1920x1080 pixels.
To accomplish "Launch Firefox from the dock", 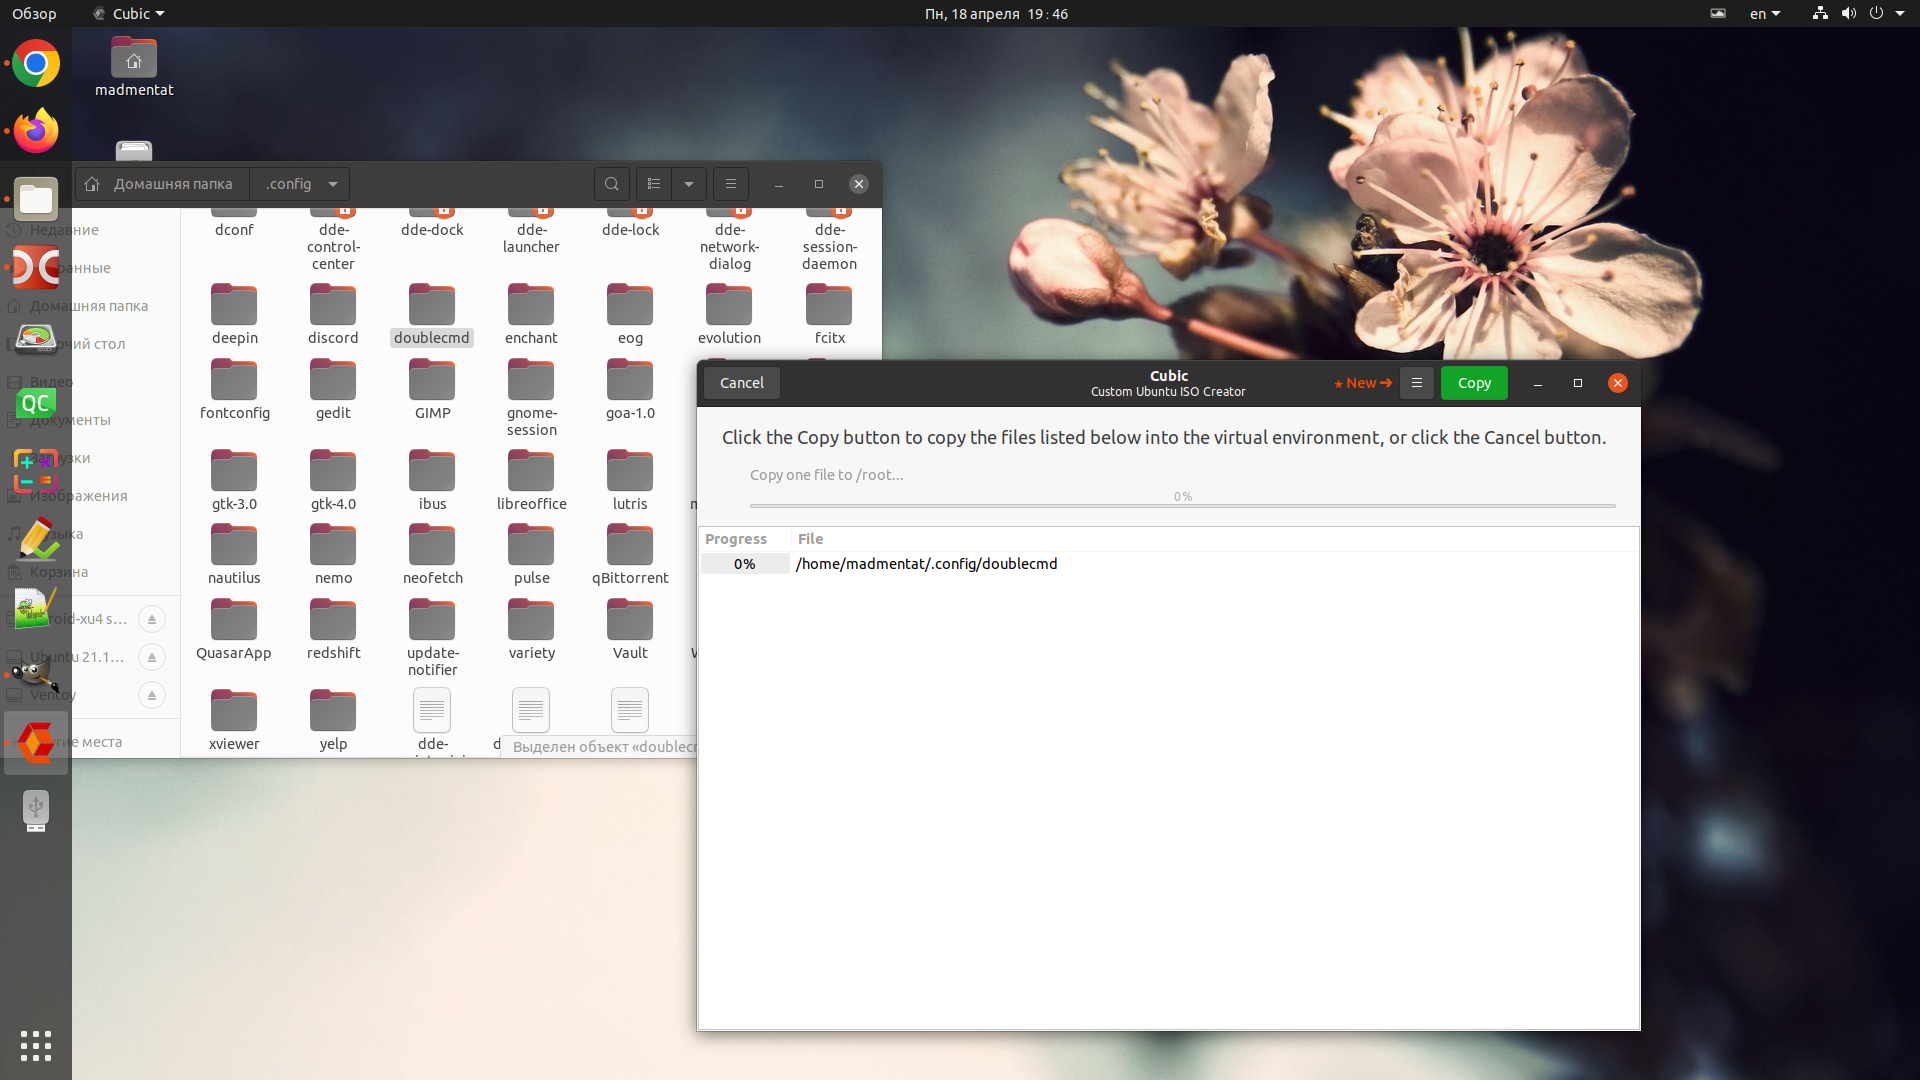I will click(36, 131).
